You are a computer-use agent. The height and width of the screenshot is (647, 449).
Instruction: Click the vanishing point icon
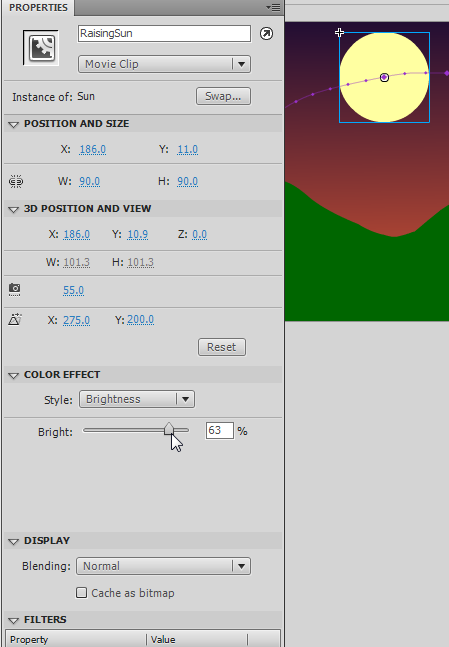[15, 319]
